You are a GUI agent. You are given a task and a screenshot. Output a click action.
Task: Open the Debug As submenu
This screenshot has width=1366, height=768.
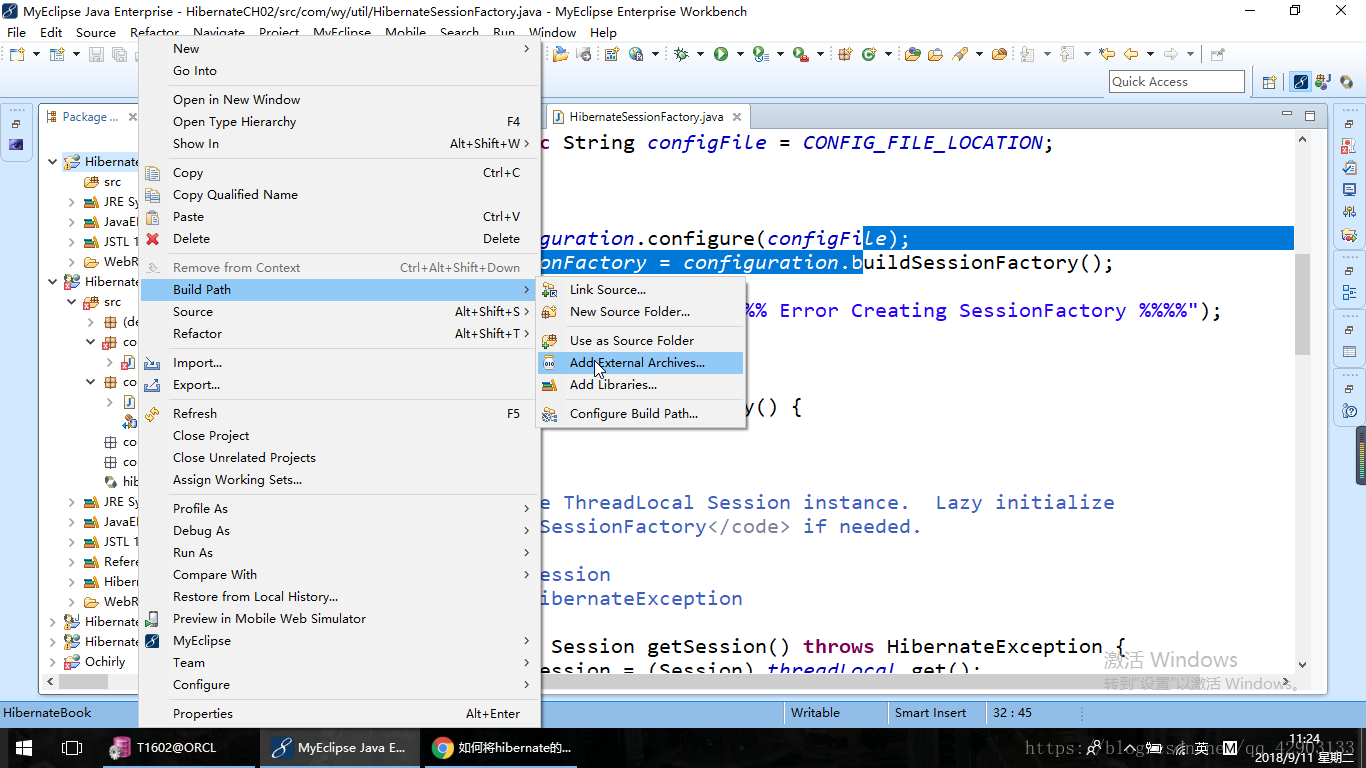tap(339, 531)
